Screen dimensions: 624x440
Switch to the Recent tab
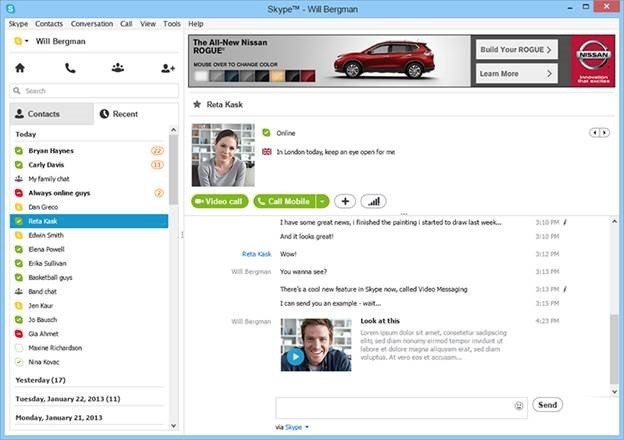pos(136,114)
